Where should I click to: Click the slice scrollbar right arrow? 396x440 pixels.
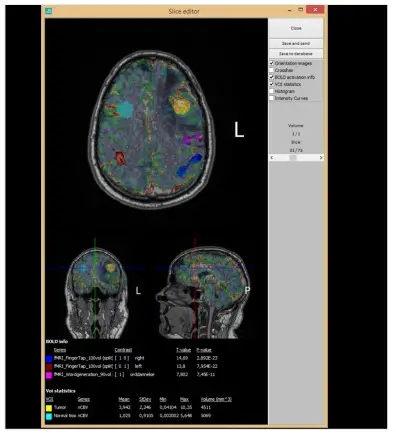(x=321, y=158)
